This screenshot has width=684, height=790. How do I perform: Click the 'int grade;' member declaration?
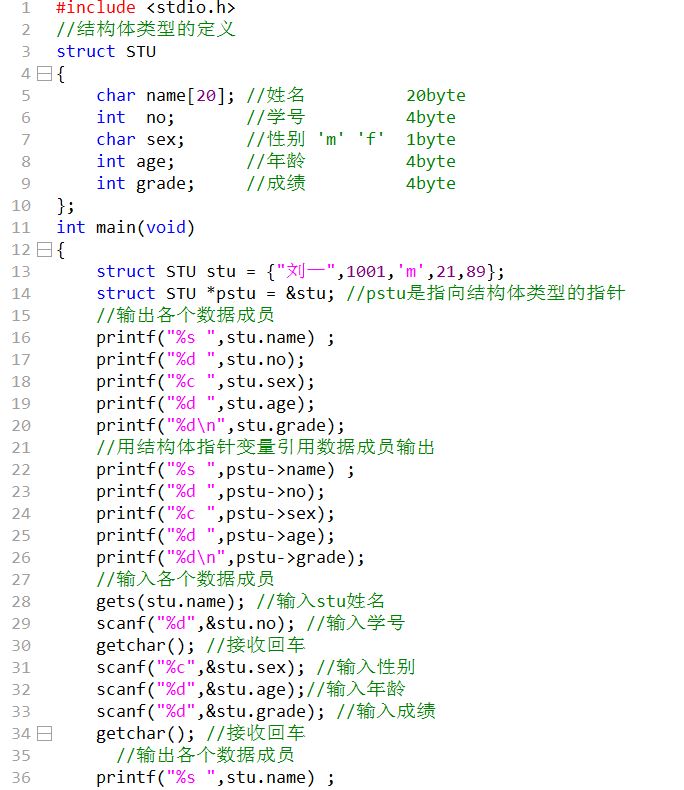[146, 183]
